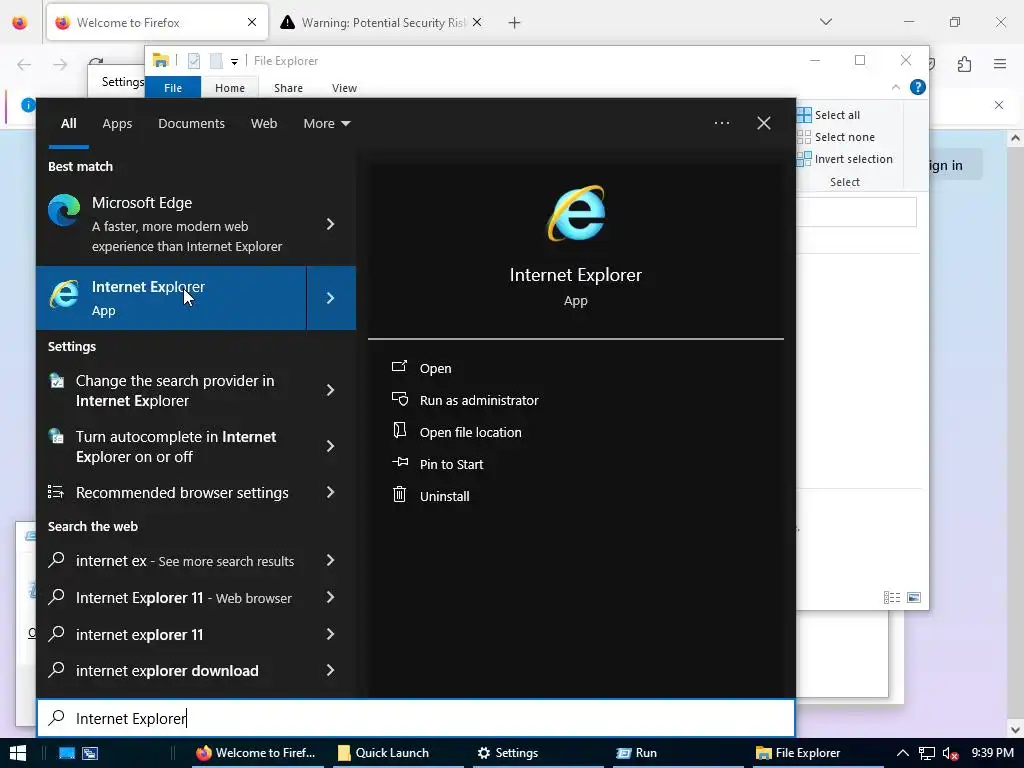
Task: Open the Firefox extensions puzzle icon
Action: point(964,64)
